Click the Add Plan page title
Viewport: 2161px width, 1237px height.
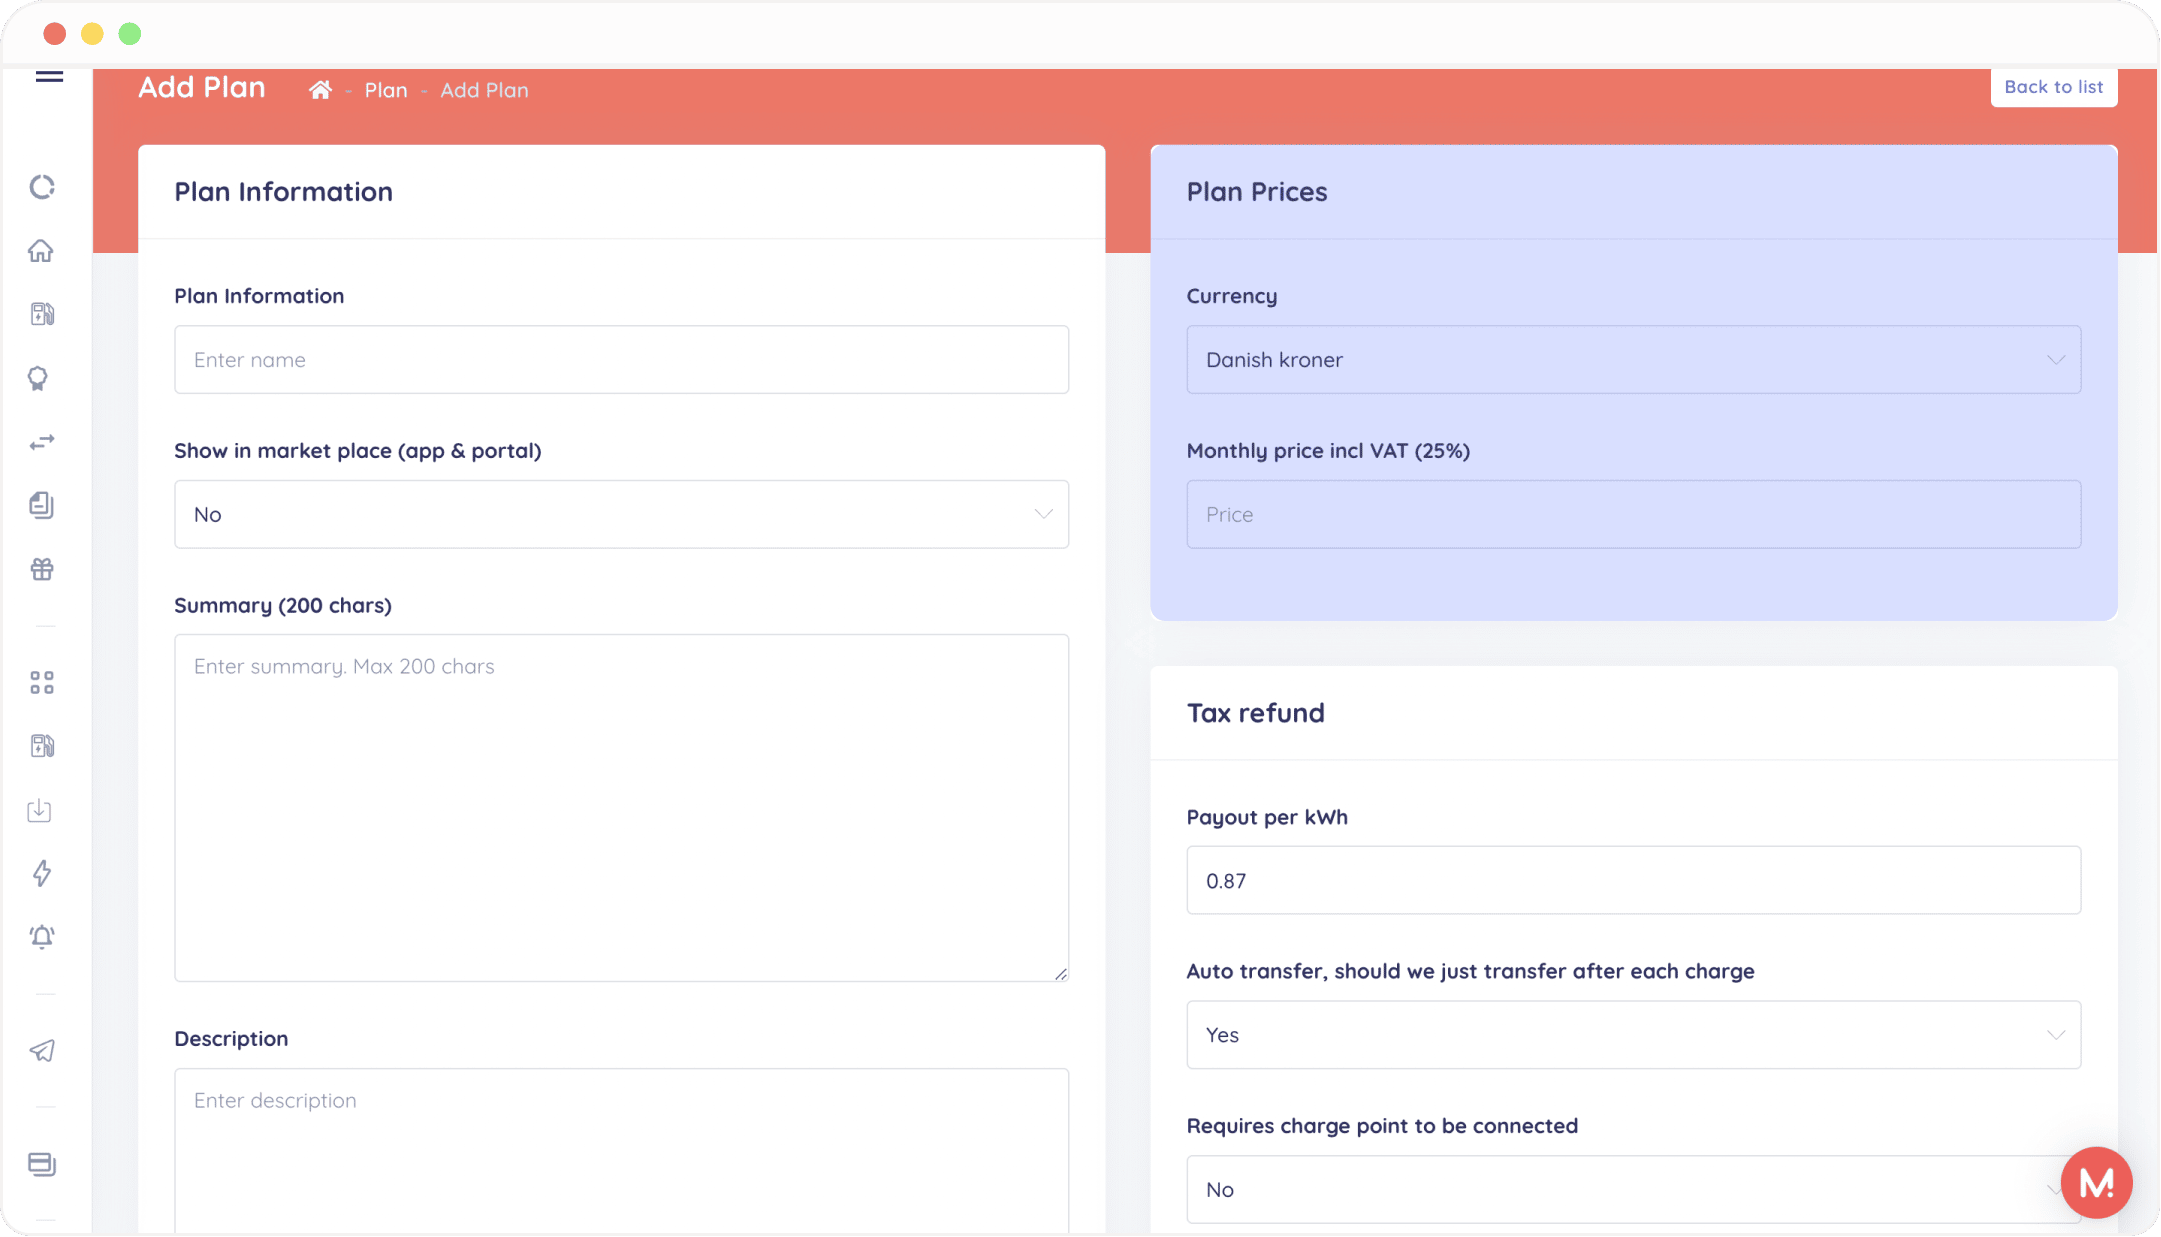(x=202, y=88)
